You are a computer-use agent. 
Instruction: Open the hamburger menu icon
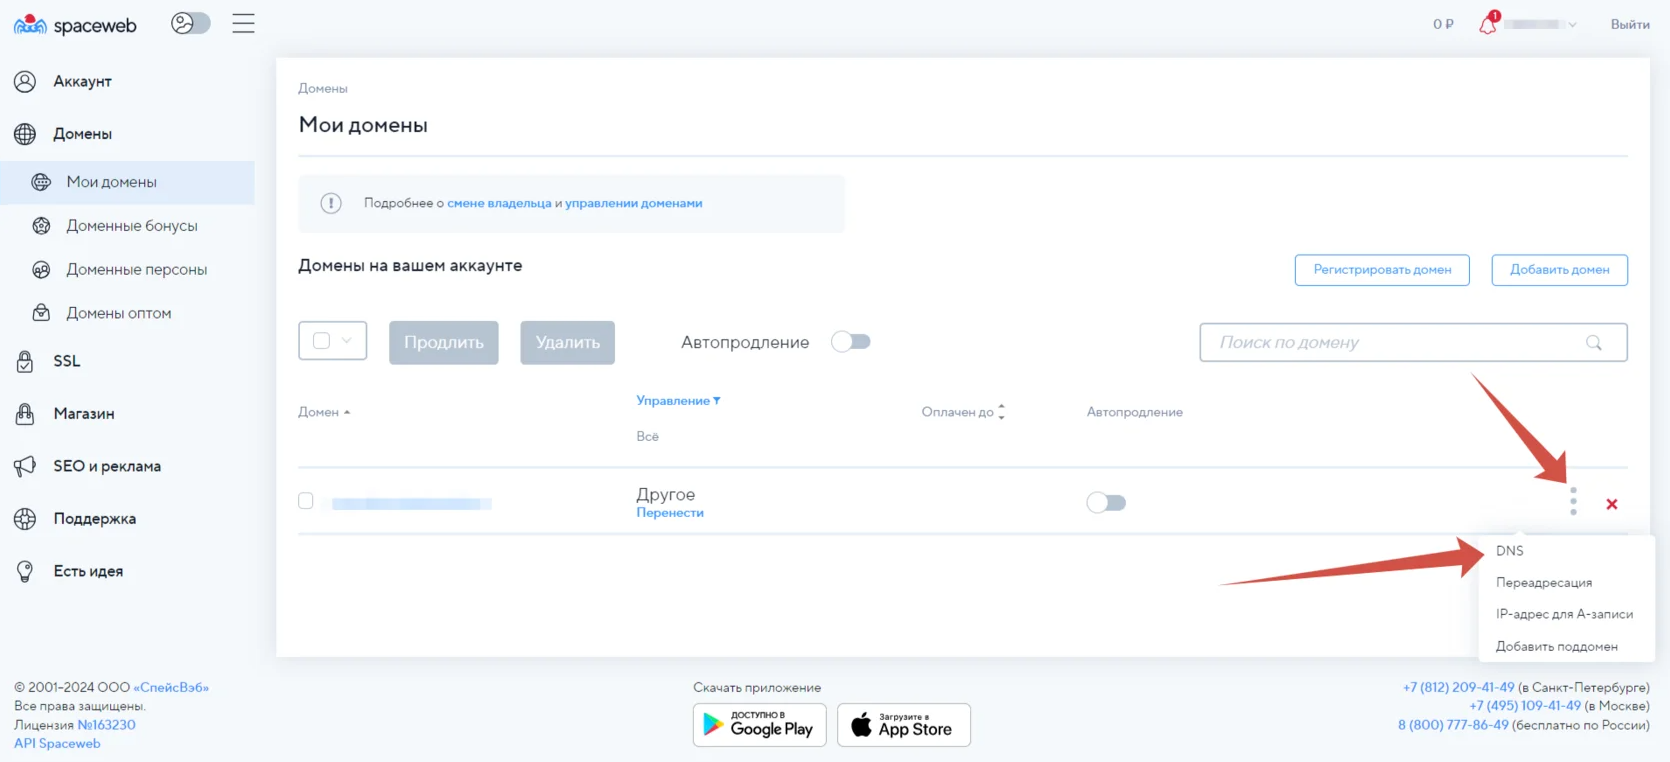[x=243, y=24]
